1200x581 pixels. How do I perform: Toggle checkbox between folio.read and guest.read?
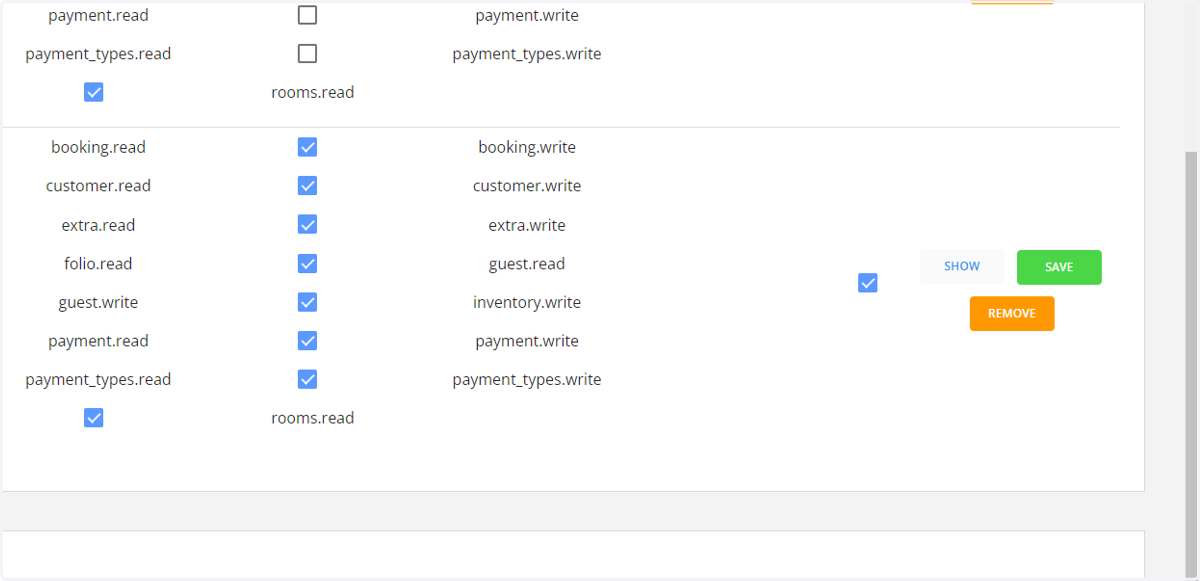click(x=308, y=264)
